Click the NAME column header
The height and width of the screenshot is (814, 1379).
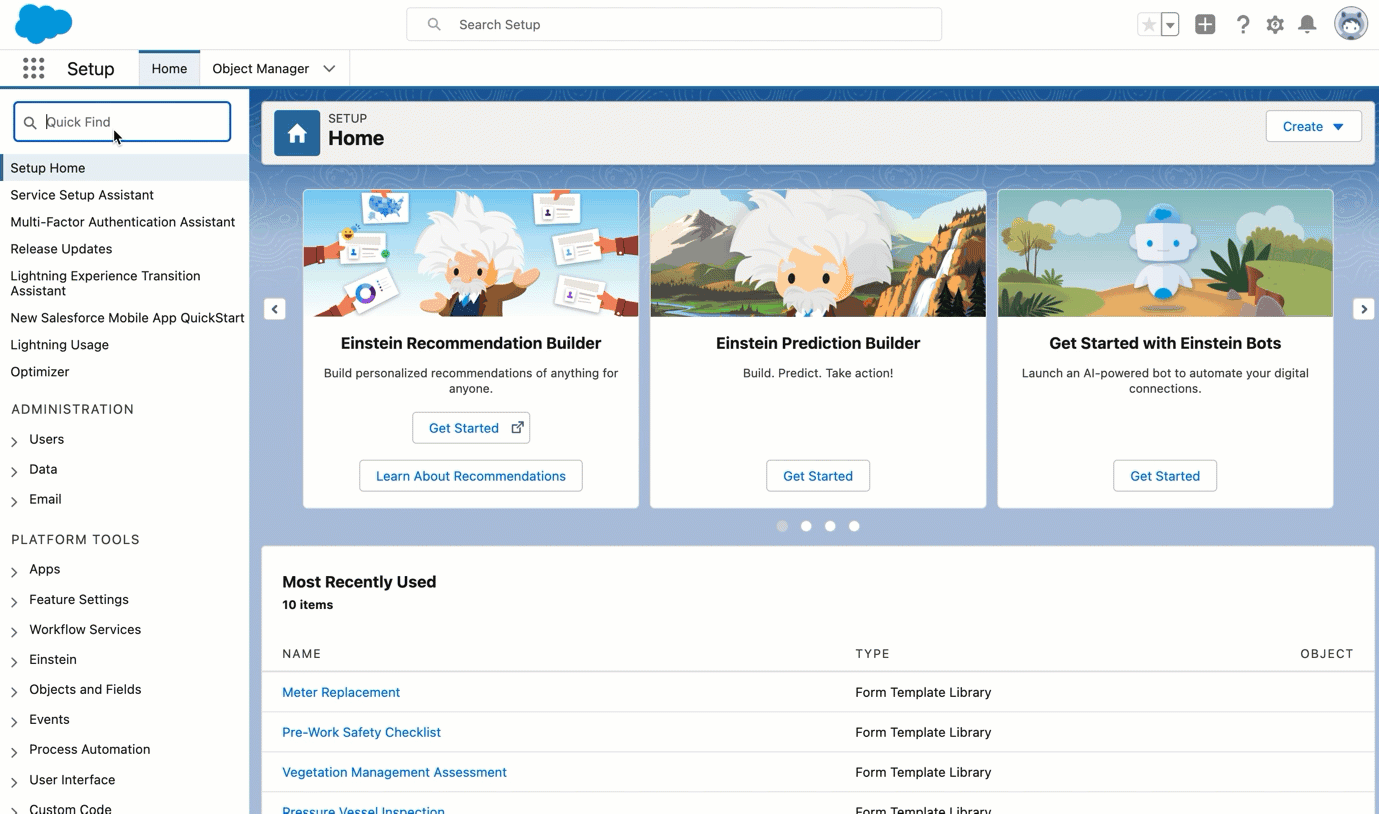301,654
